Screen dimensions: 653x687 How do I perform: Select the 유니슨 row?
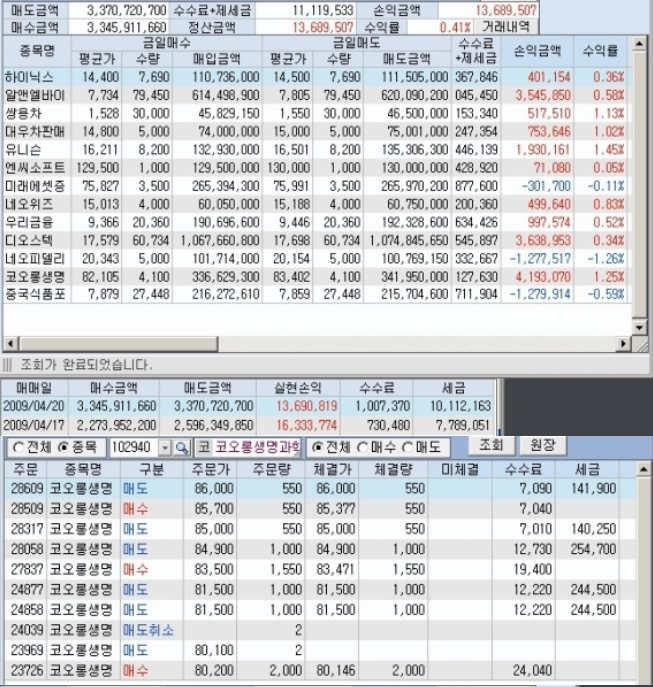(316, 150)
